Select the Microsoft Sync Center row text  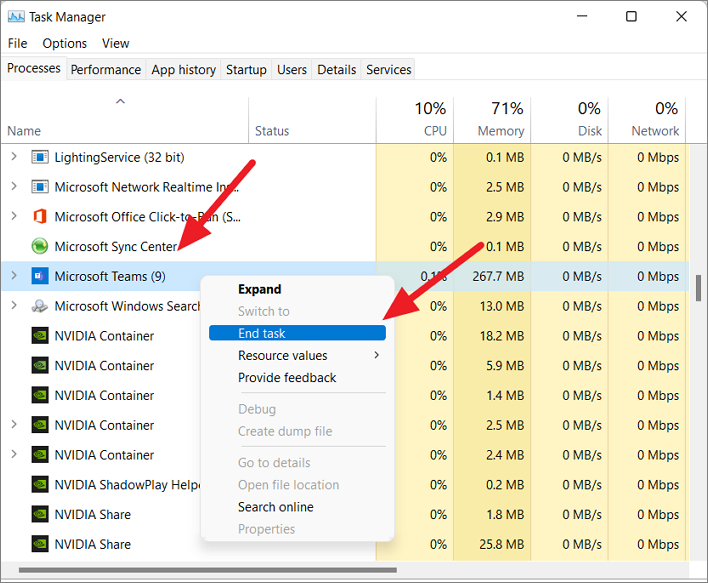116,247
